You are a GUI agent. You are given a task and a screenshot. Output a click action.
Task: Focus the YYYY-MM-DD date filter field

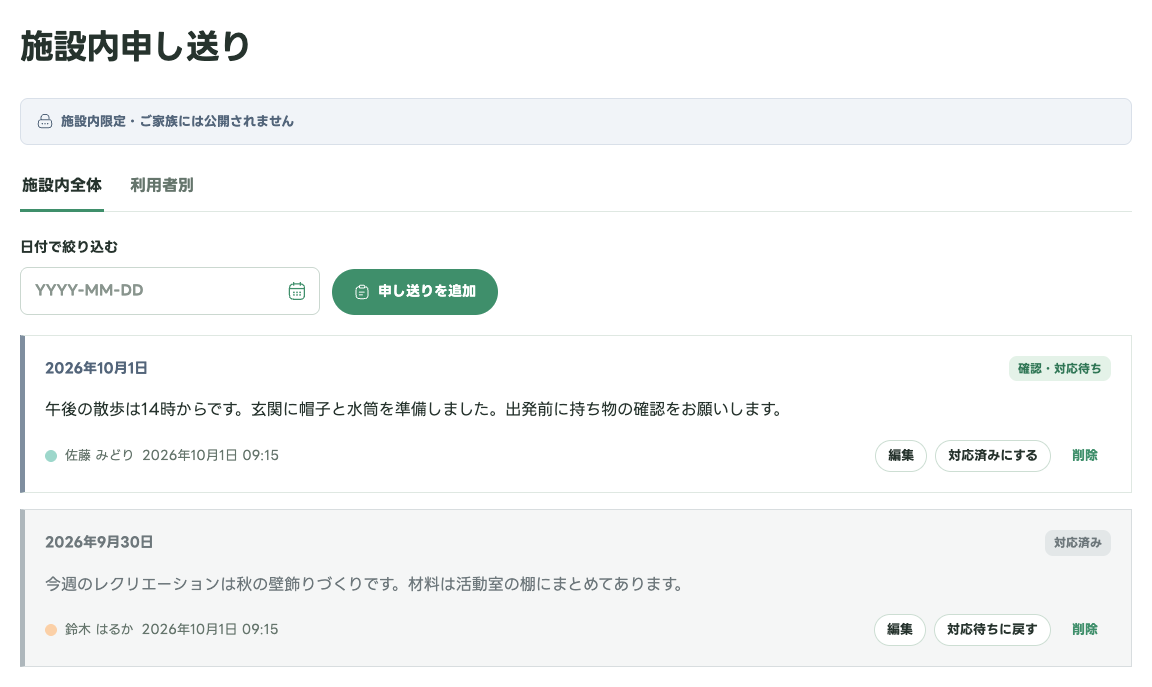170,291
